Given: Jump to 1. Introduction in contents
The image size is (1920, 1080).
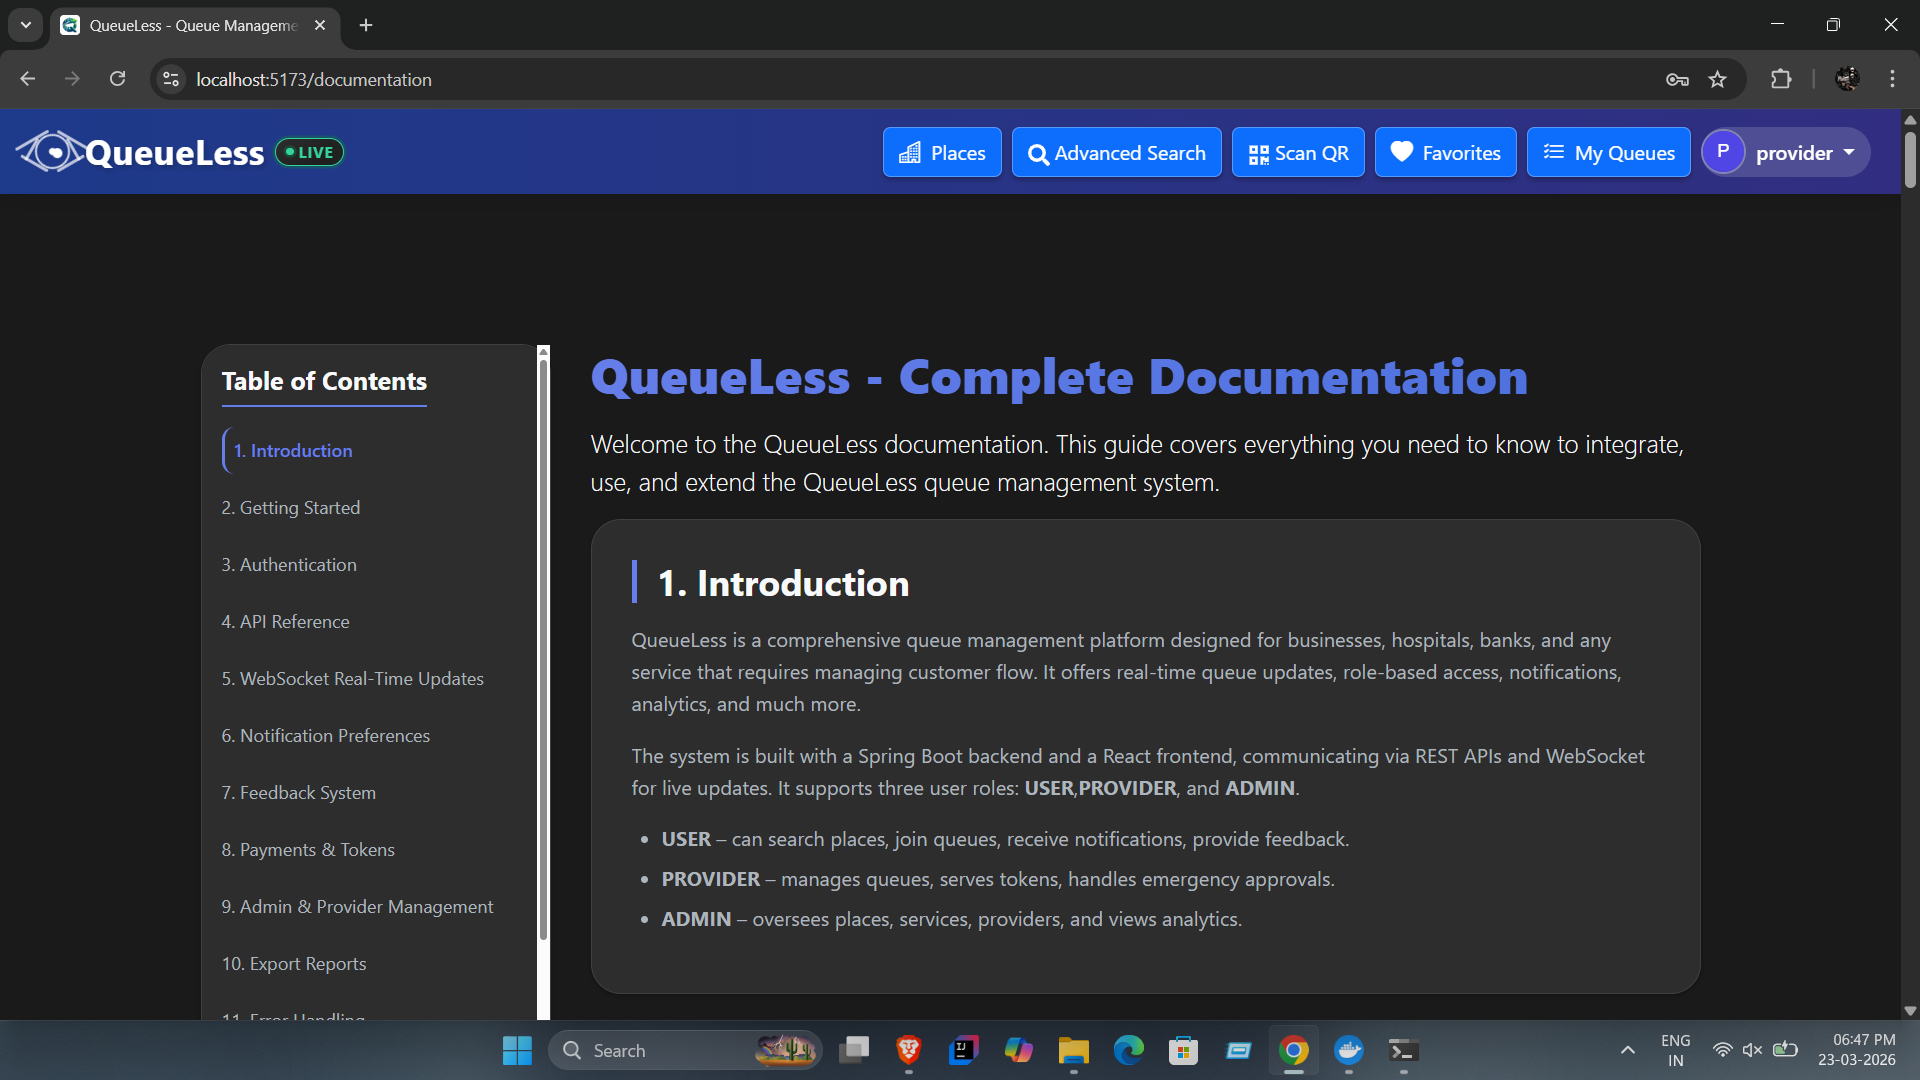Looking at the screenshot, I should 292,451.
